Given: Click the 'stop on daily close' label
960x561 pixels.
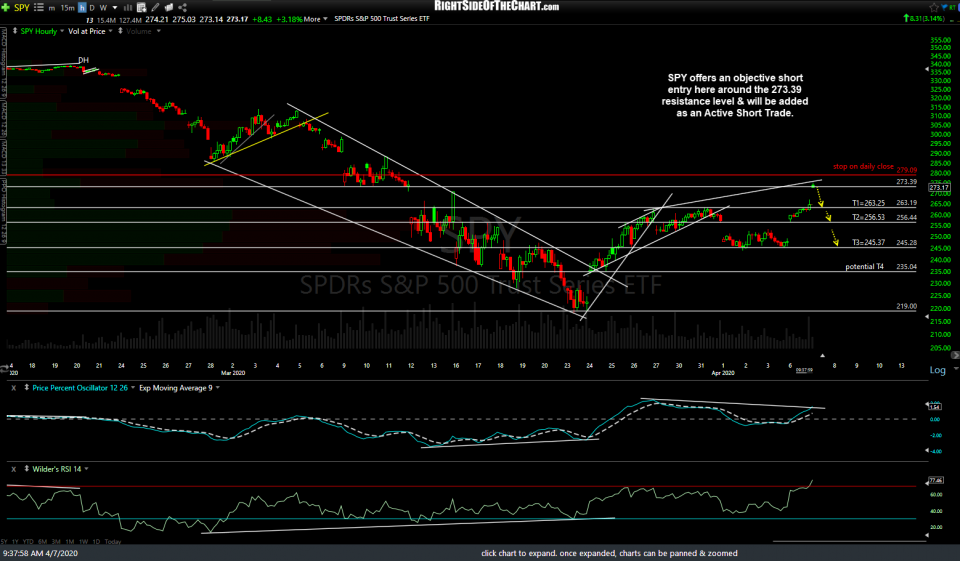Looking at the screenshot, I should coord(863,167).
